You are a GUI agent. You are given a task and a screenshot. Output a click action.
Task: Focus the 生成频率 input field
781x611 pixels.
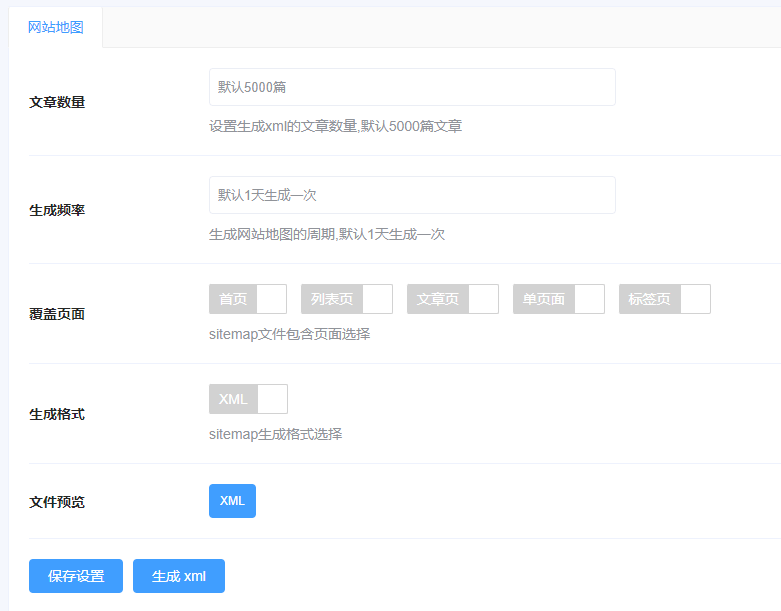[412, 195]
